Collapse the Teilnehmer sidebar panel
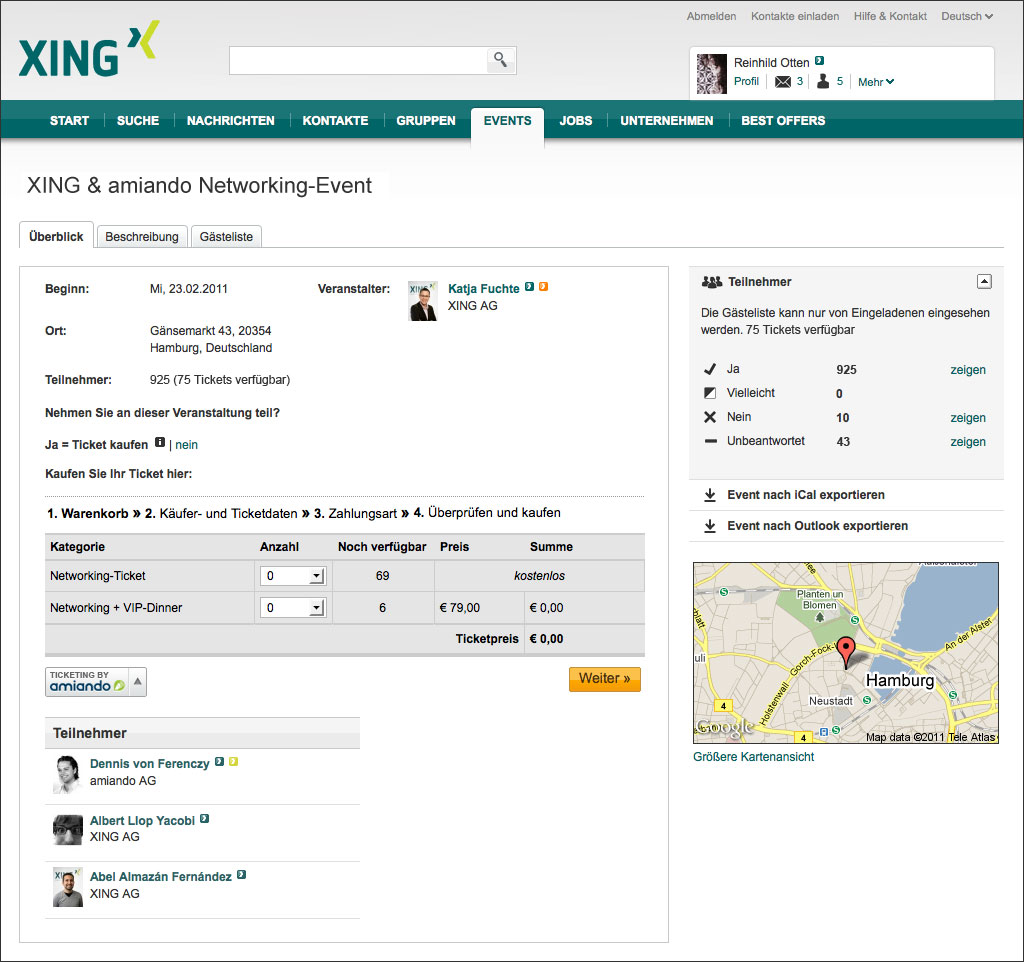The image size is (1024, 962). pyautogui.click(x=984, y=281)
